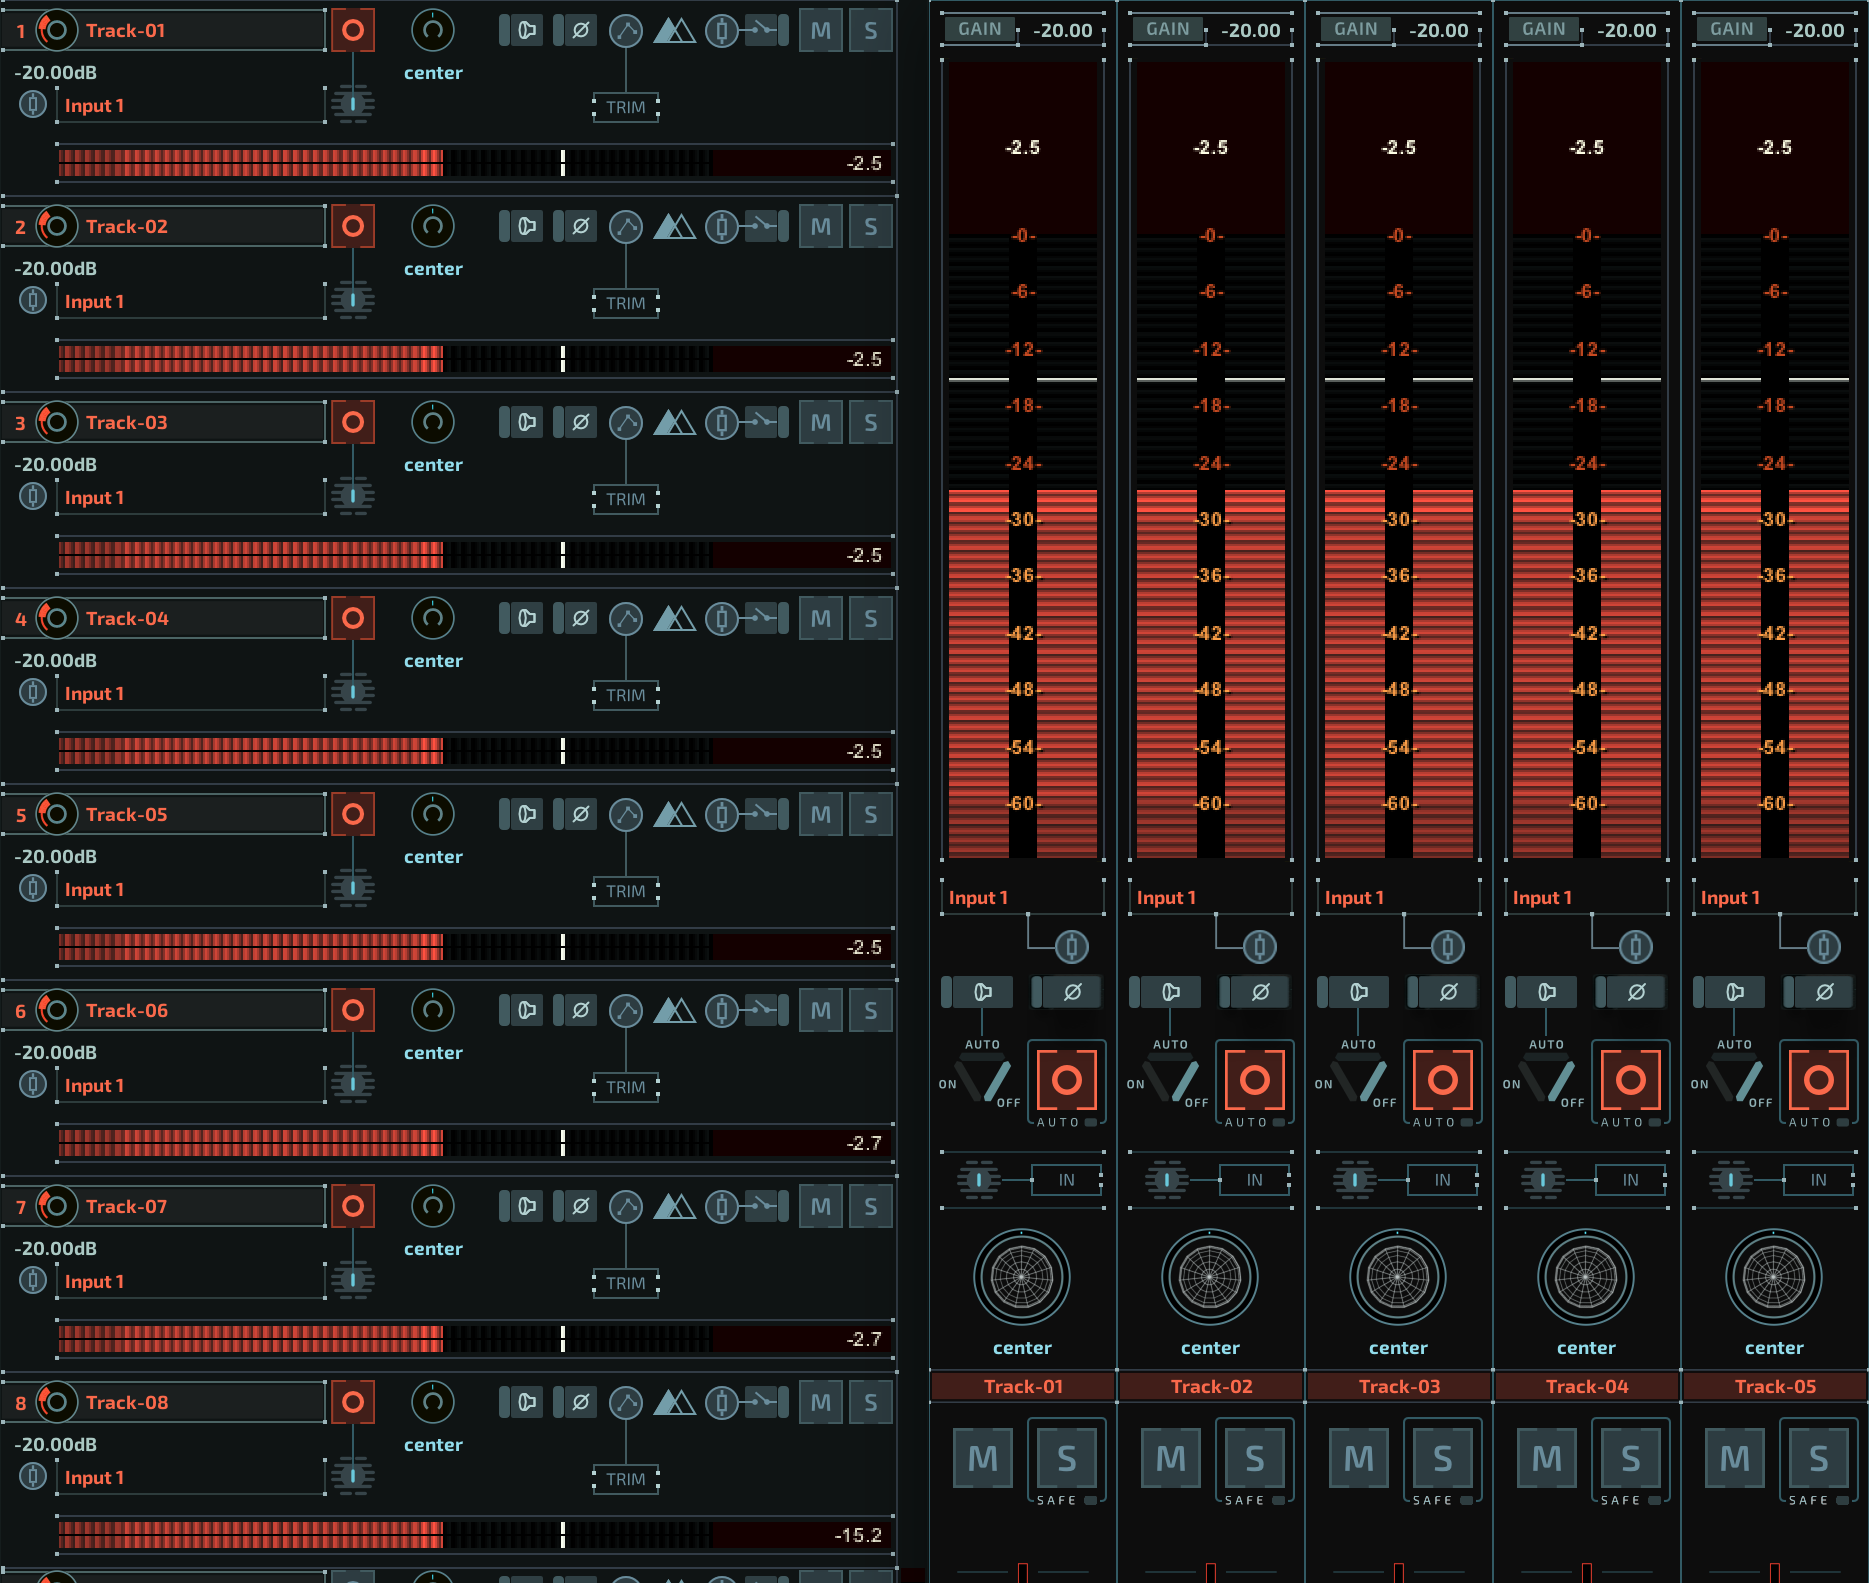The width and height of the screenshot is (1869, 1583).
Task: Select the Track-03 label at strip bottom
Action: tap(1399, 1386)
